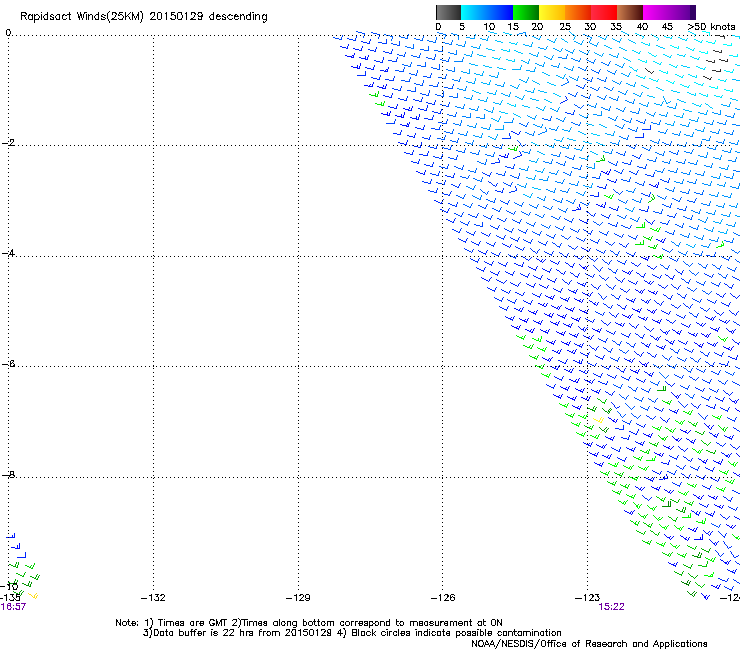Click the "-4" latitude axis label
Screen dimensions: 740x650
click(8, 253)
